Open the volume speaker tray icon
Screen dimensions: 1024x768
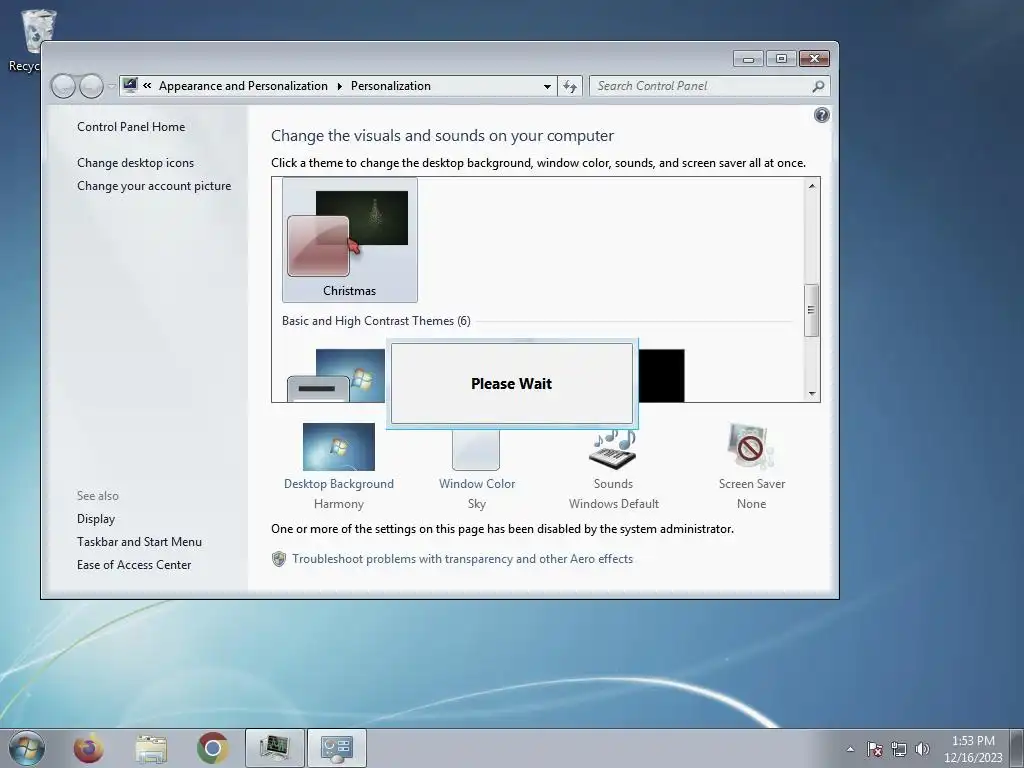click(x=922, y=749)
